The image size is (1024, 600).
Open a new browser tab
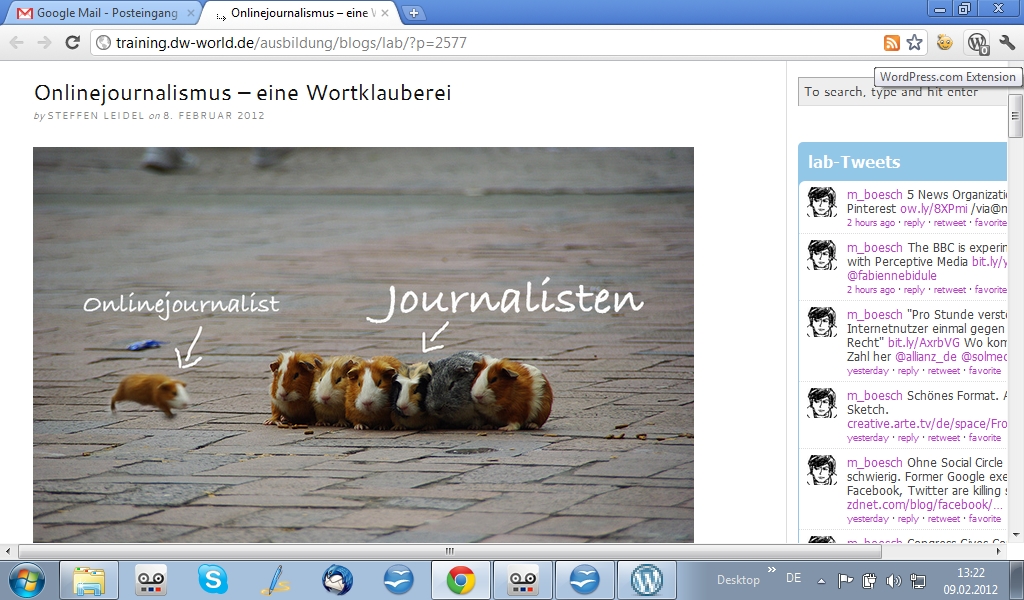pos(414,13)
